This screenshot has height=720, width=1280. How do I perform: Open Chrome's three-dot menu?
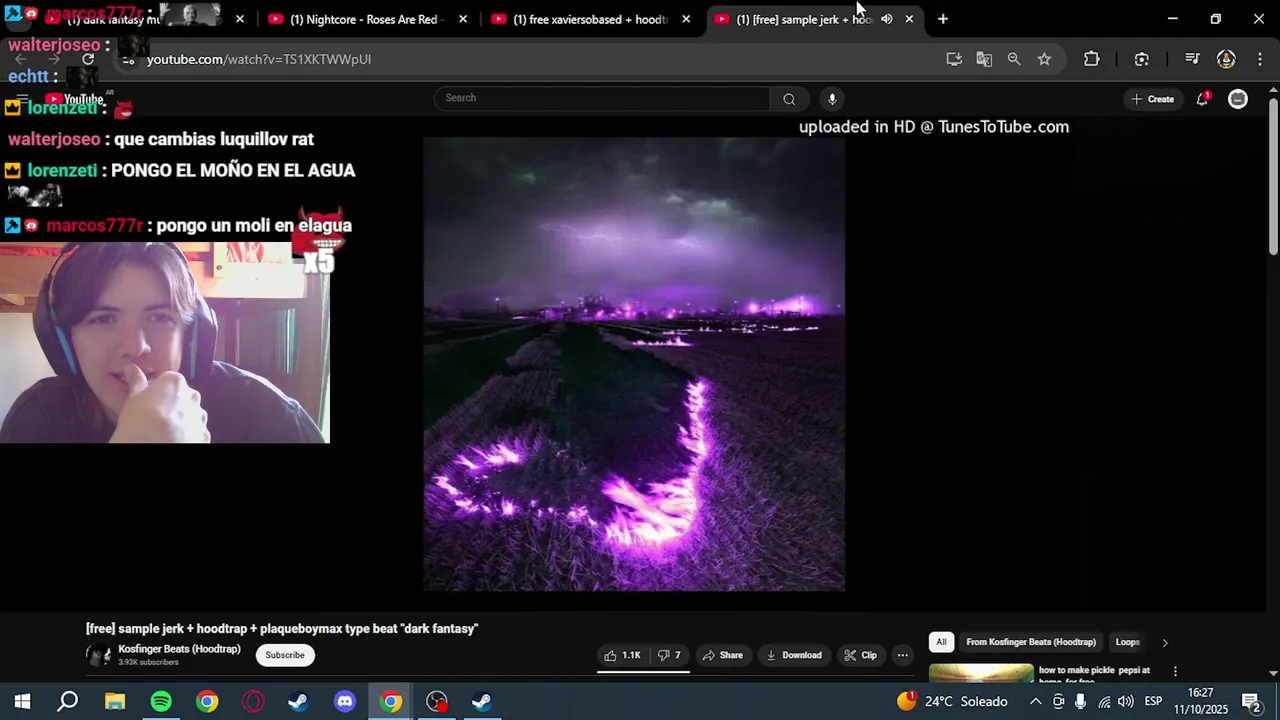click(1258, 59)
